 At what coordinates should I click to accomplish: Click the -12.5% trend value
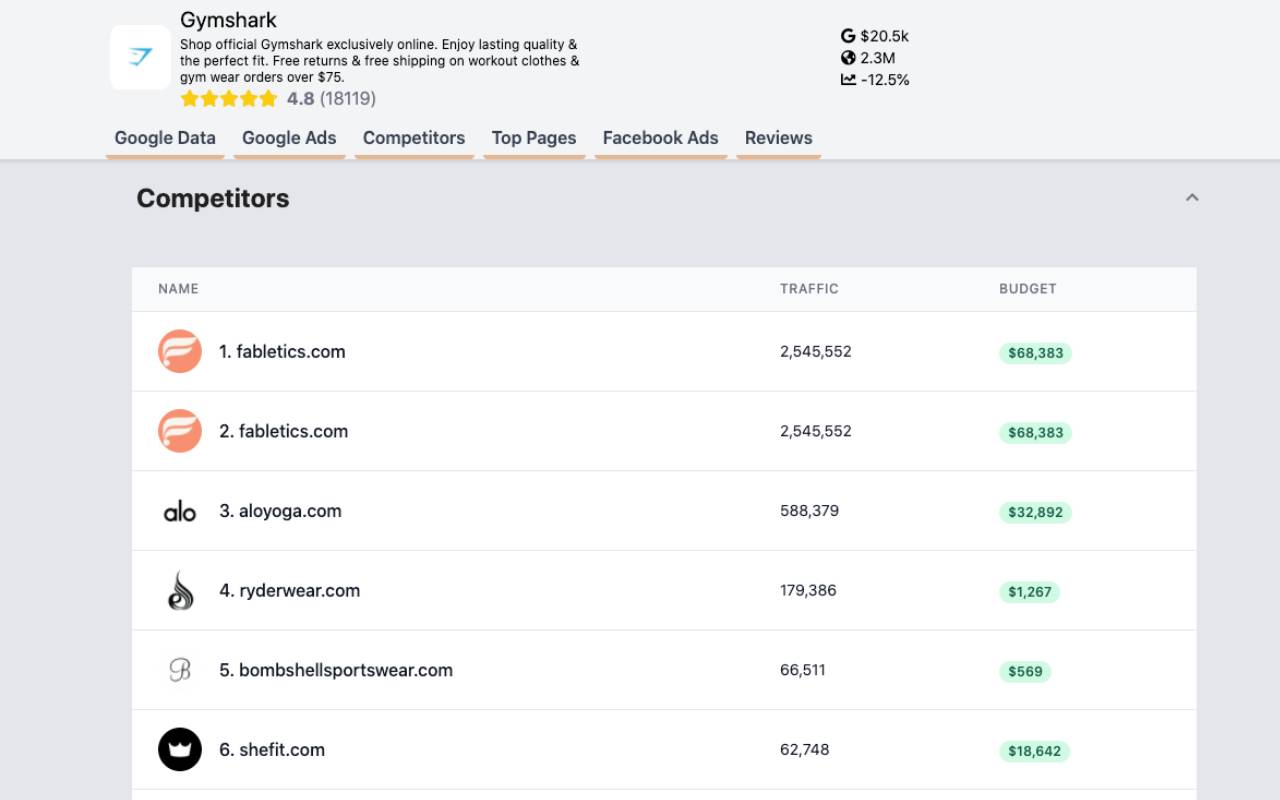(x=885, y=80)
